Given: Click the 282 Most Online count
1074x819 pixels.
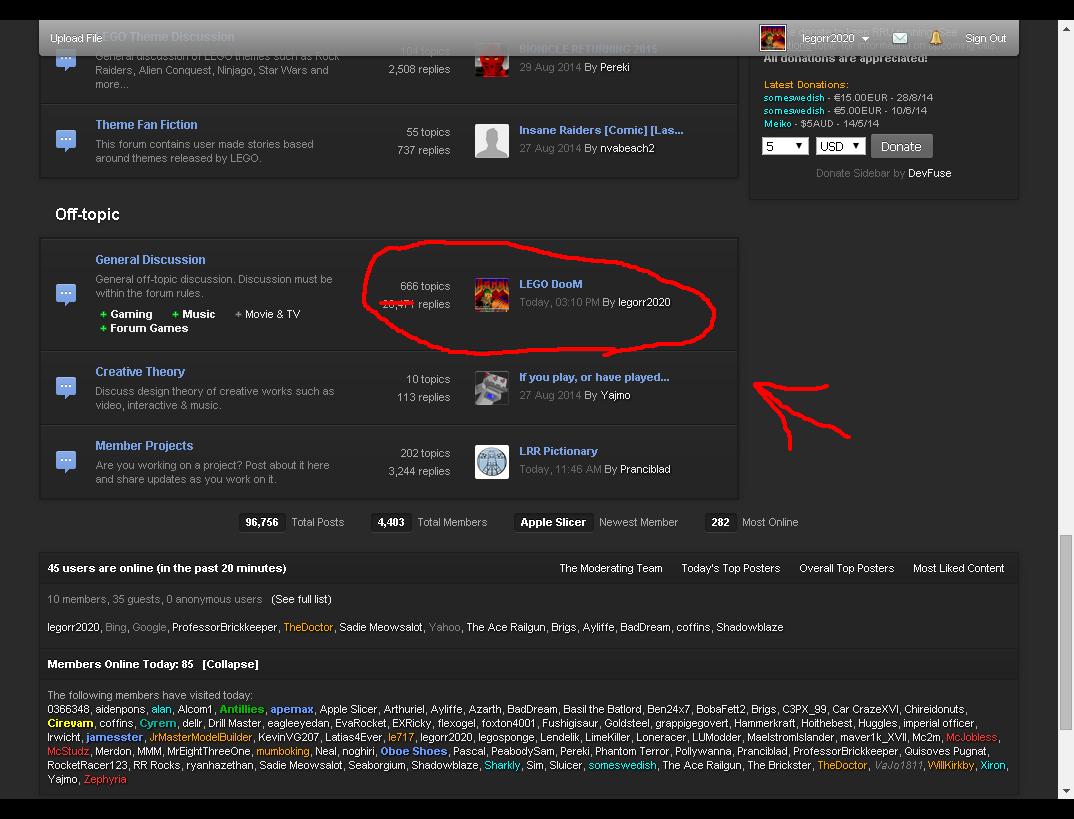Looking at the screenshot, I should point(721,522).
